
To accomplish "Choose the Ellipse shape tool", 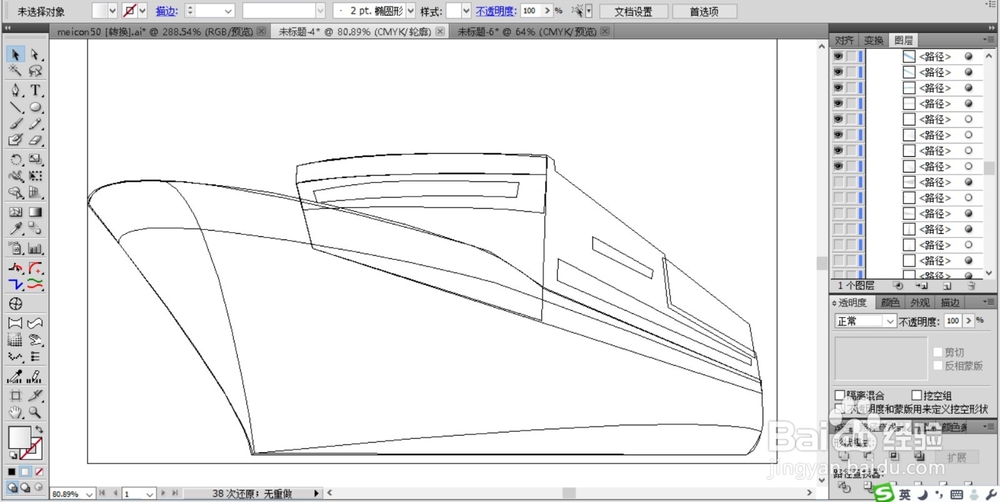I will point(36,107).
